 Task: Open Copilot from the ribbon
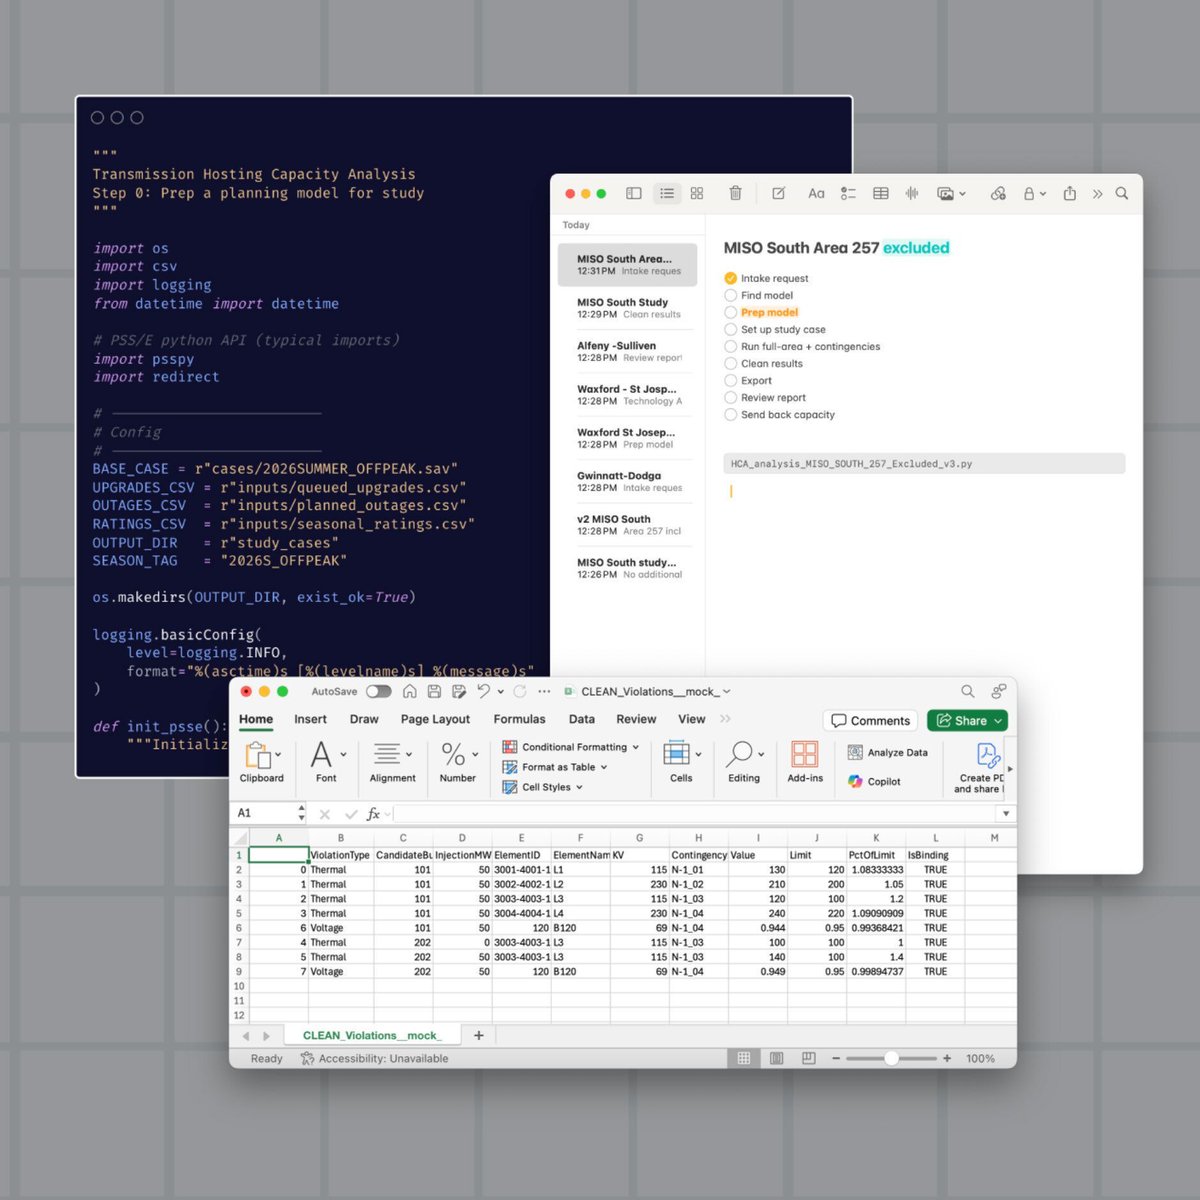pos(875,781)
